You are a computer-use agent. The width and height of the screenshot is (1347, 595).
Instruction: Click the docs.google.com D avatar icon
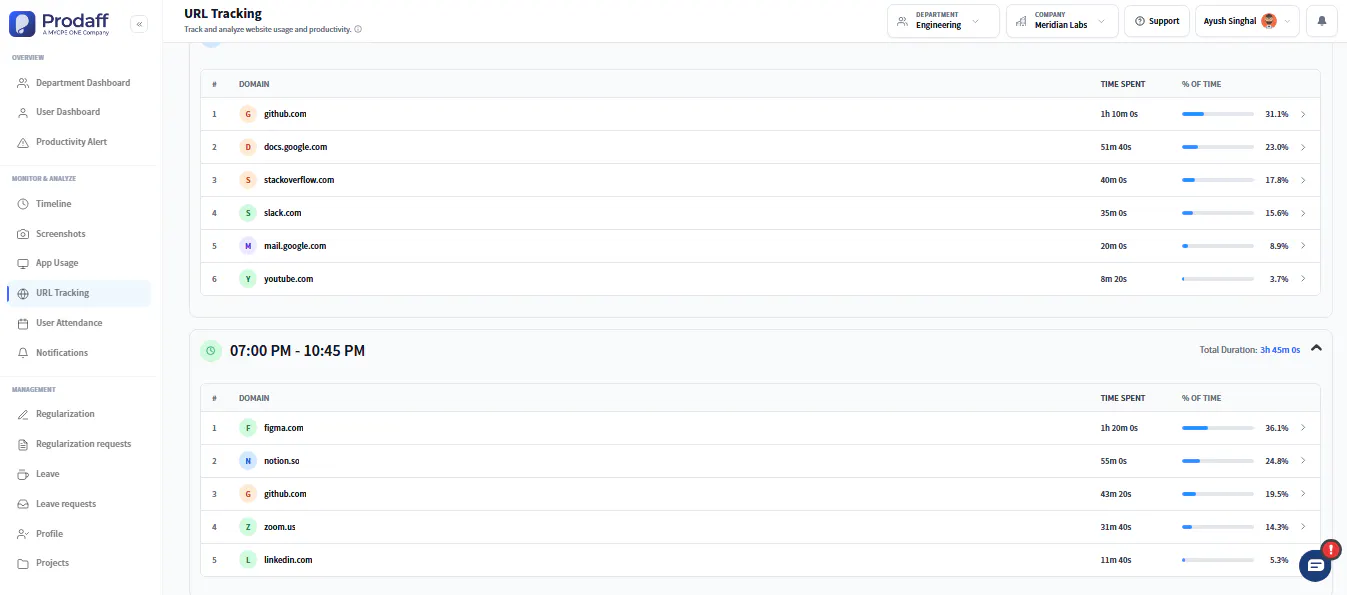point(248,147)
